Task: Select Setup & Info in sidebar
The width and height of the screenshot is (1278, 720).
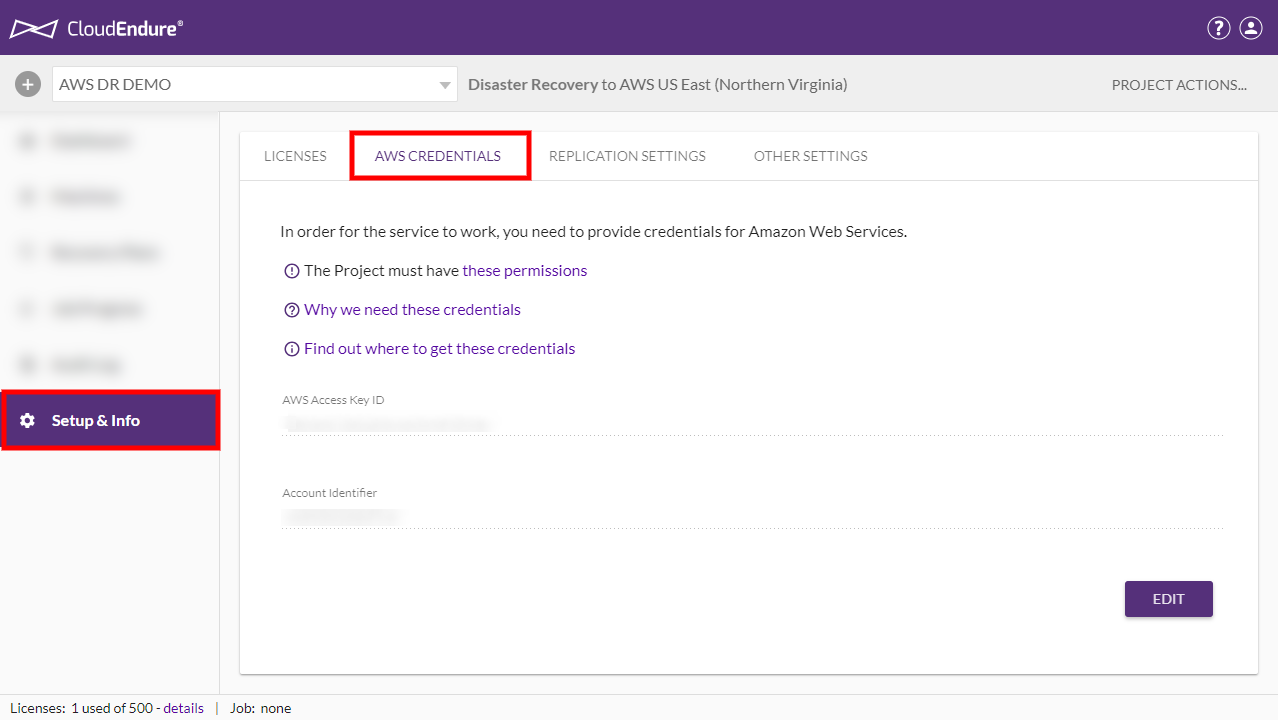Action: coord(110,421)
